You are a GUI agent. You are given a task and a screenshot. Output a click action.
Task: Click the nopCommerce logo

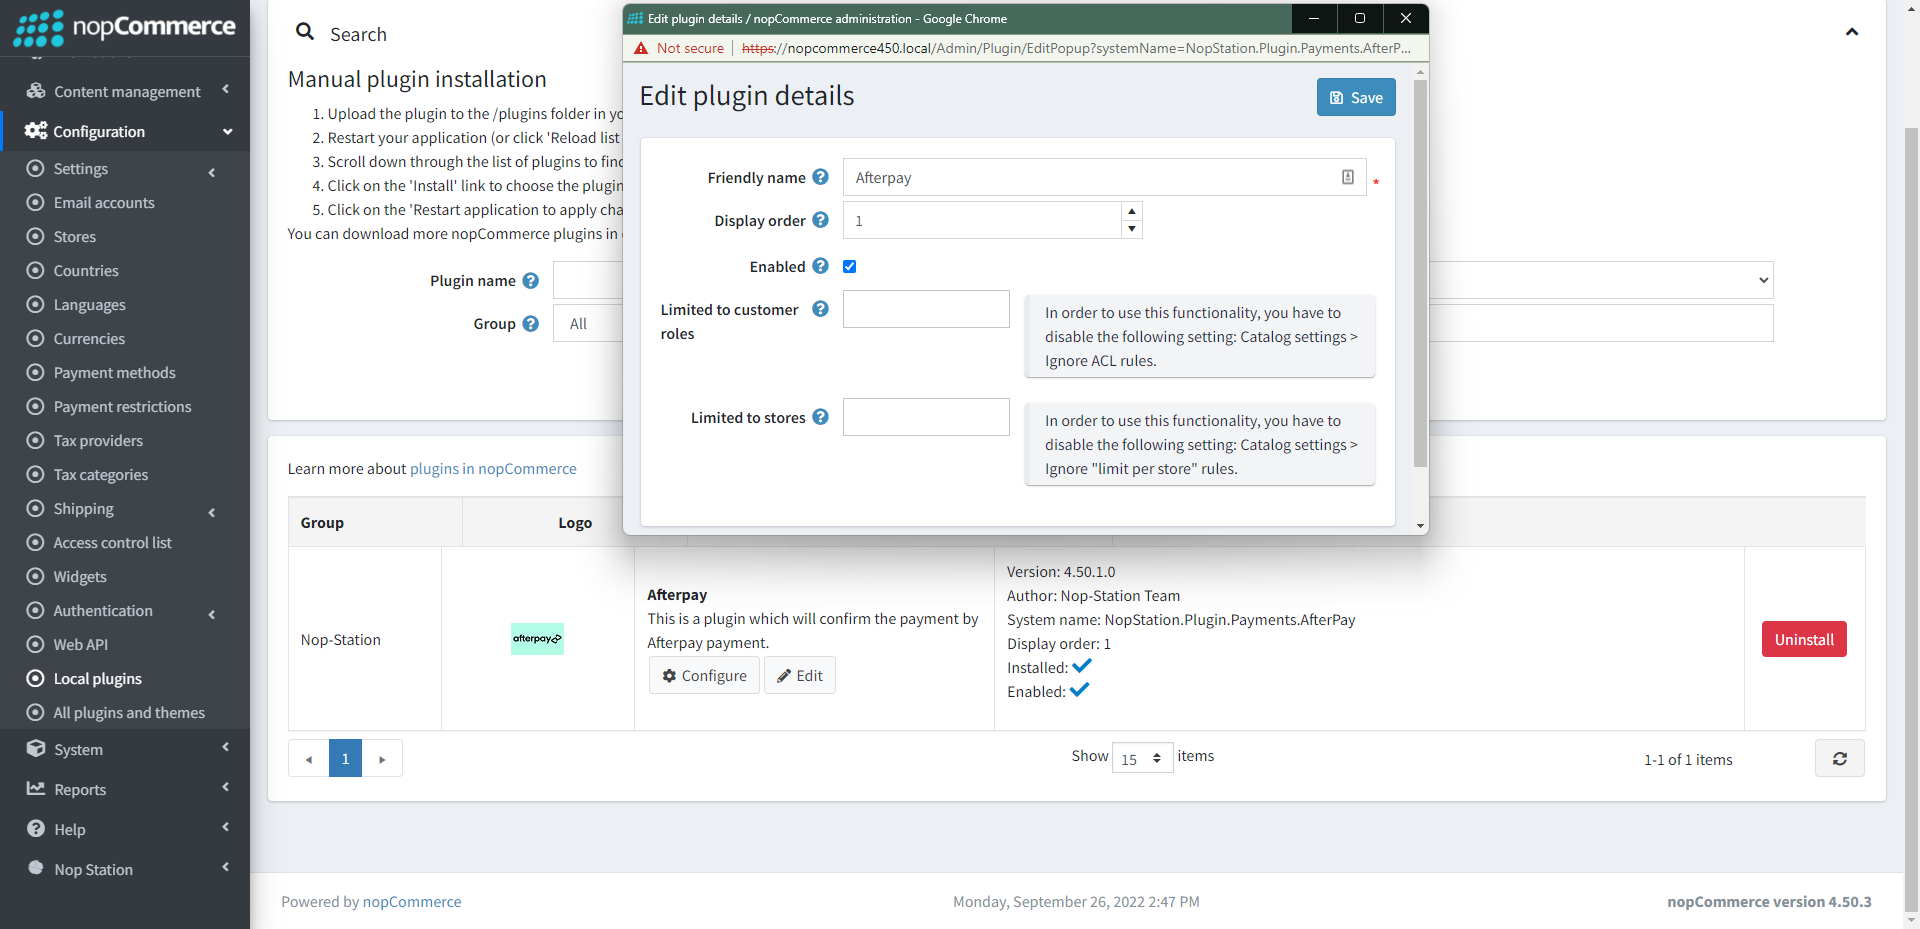tap(125, 27)
